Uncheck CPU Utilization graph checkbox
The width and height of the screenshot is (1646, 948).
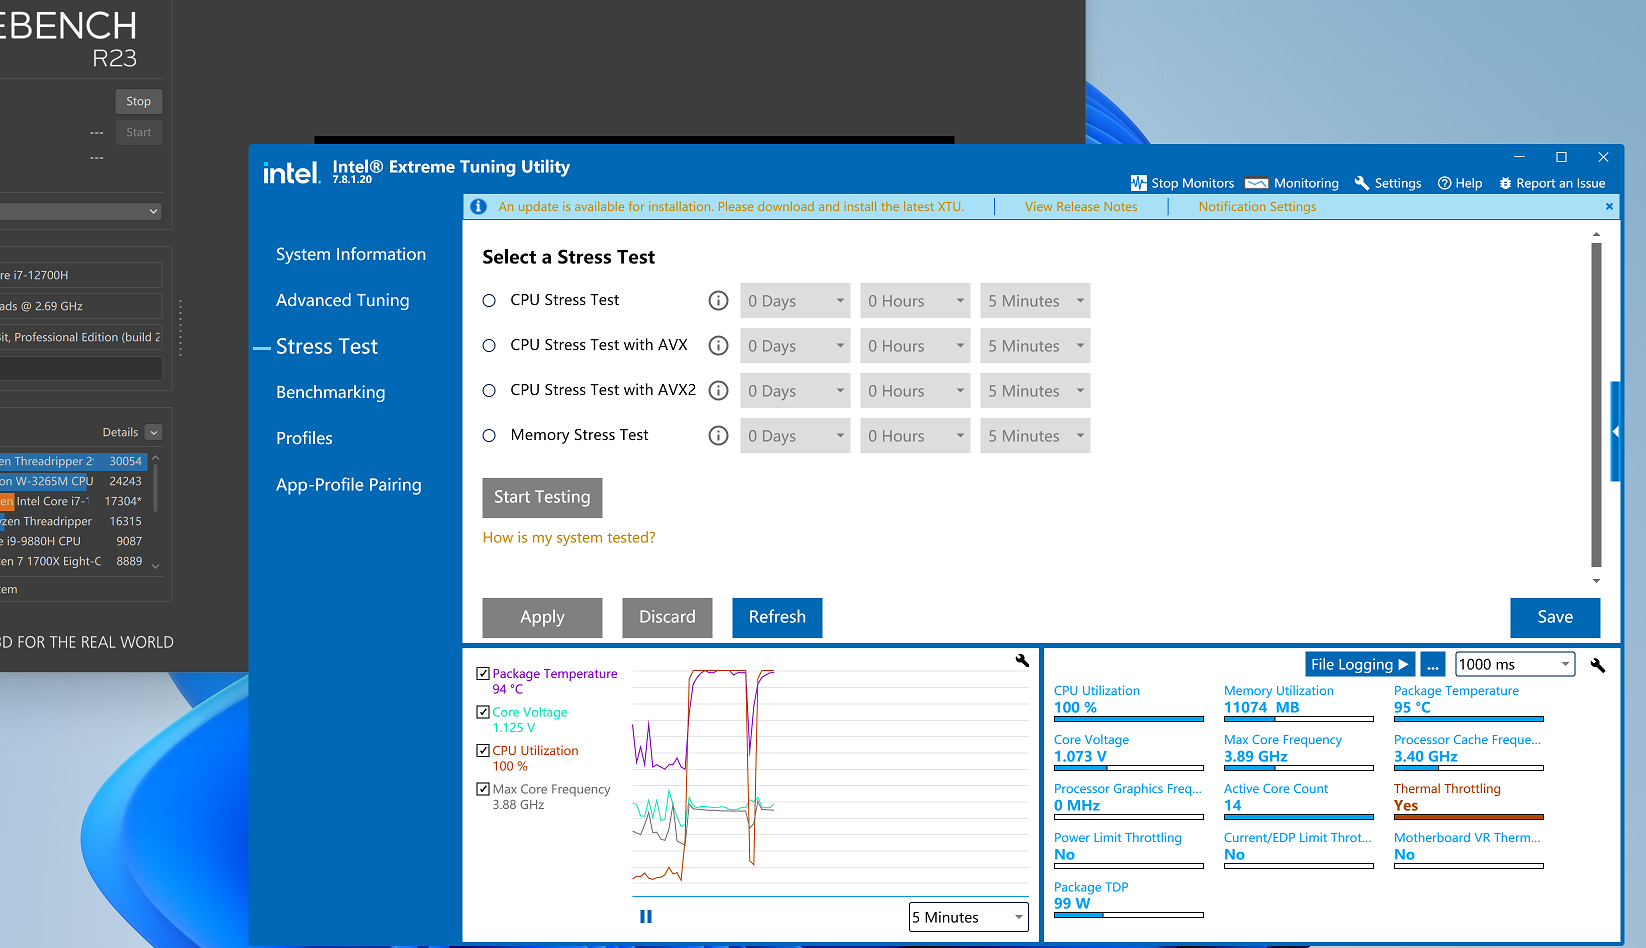pos(483,750)
